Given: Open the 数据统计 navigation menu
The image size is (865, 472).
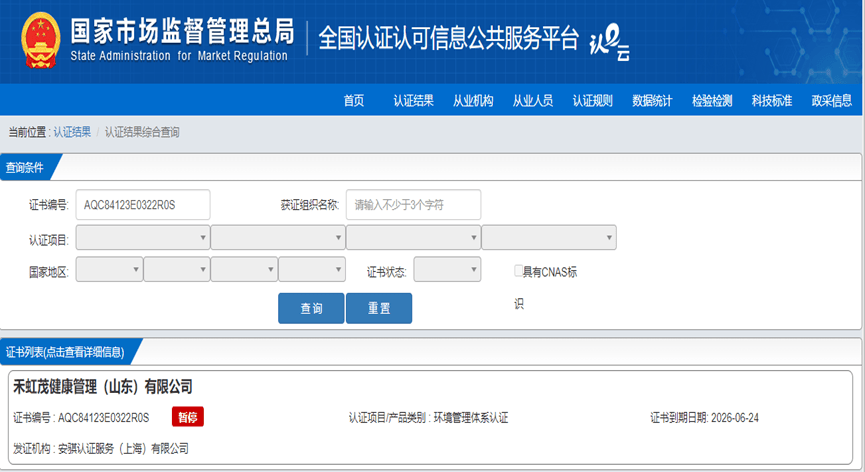Looking at the screenshot, I should pos(652,101).
